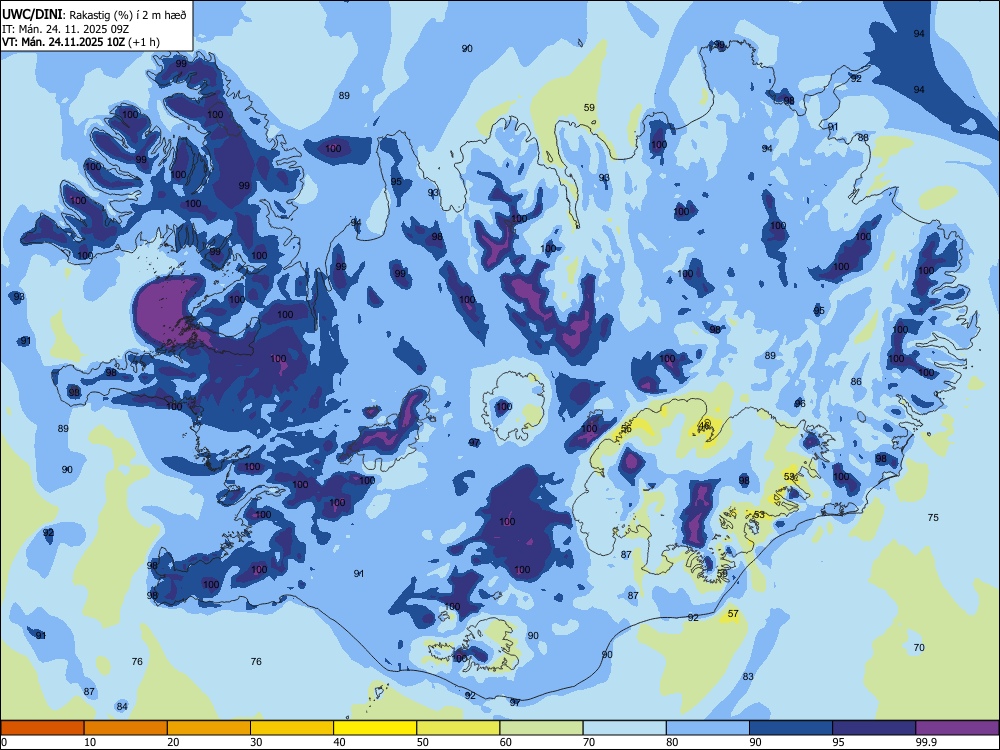This screenshot has height=750, width=1000.
Task: Click the map value '96' in east Iceland
Action: [x=800, y=403]
